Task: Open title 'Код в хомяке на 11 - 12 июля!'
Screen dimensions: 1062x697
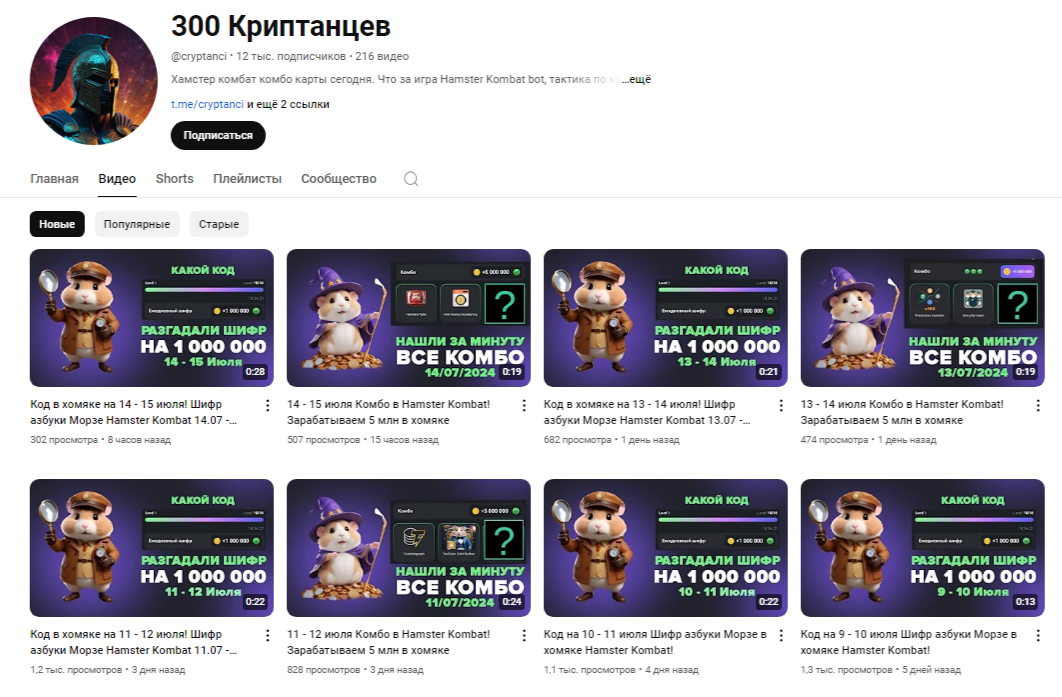Action: coord(133,642)
